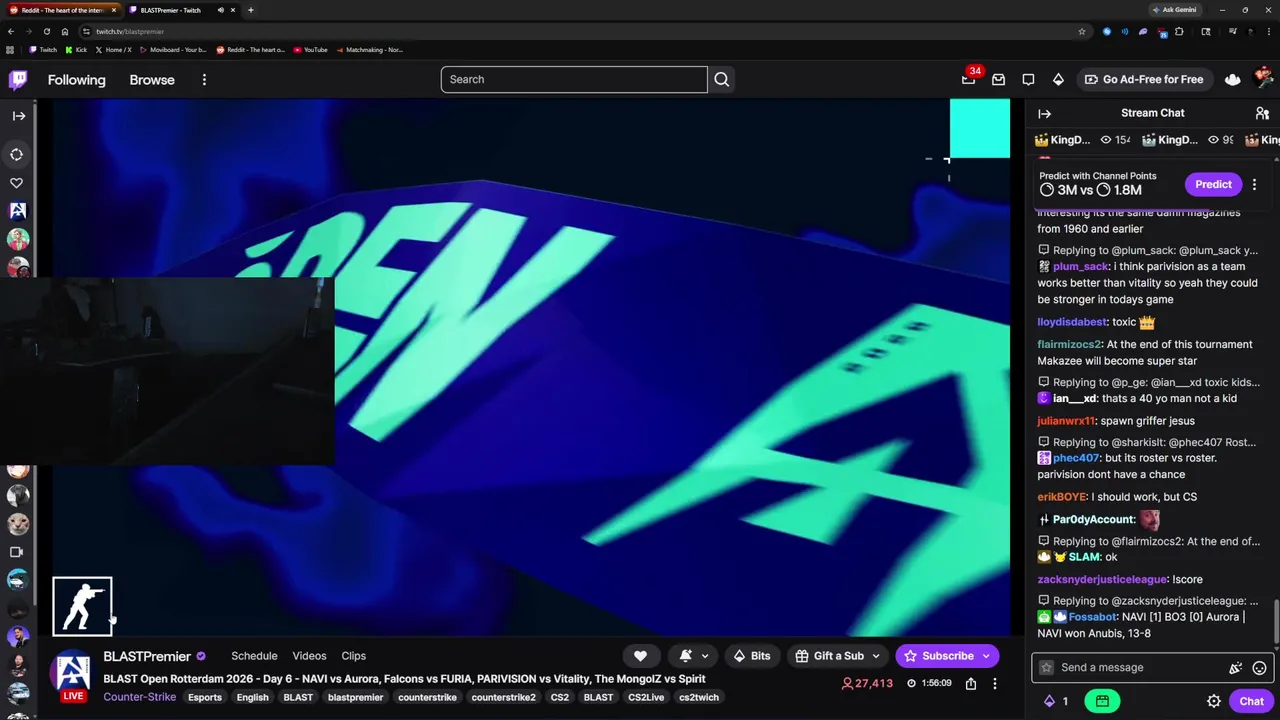Switch to the Reddit browser tab
This screenshot has width=1280, height=720.
click(62, 10)
